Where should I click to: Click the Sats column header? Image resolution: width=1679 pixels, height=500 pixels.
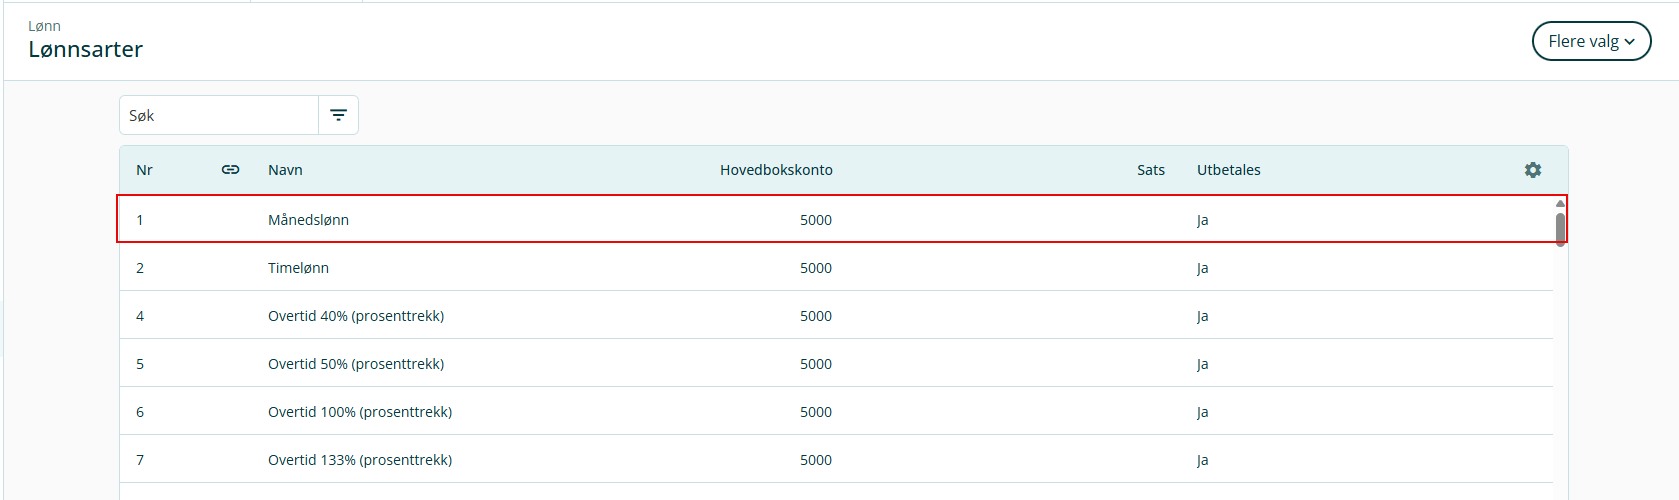(1150, 170)
